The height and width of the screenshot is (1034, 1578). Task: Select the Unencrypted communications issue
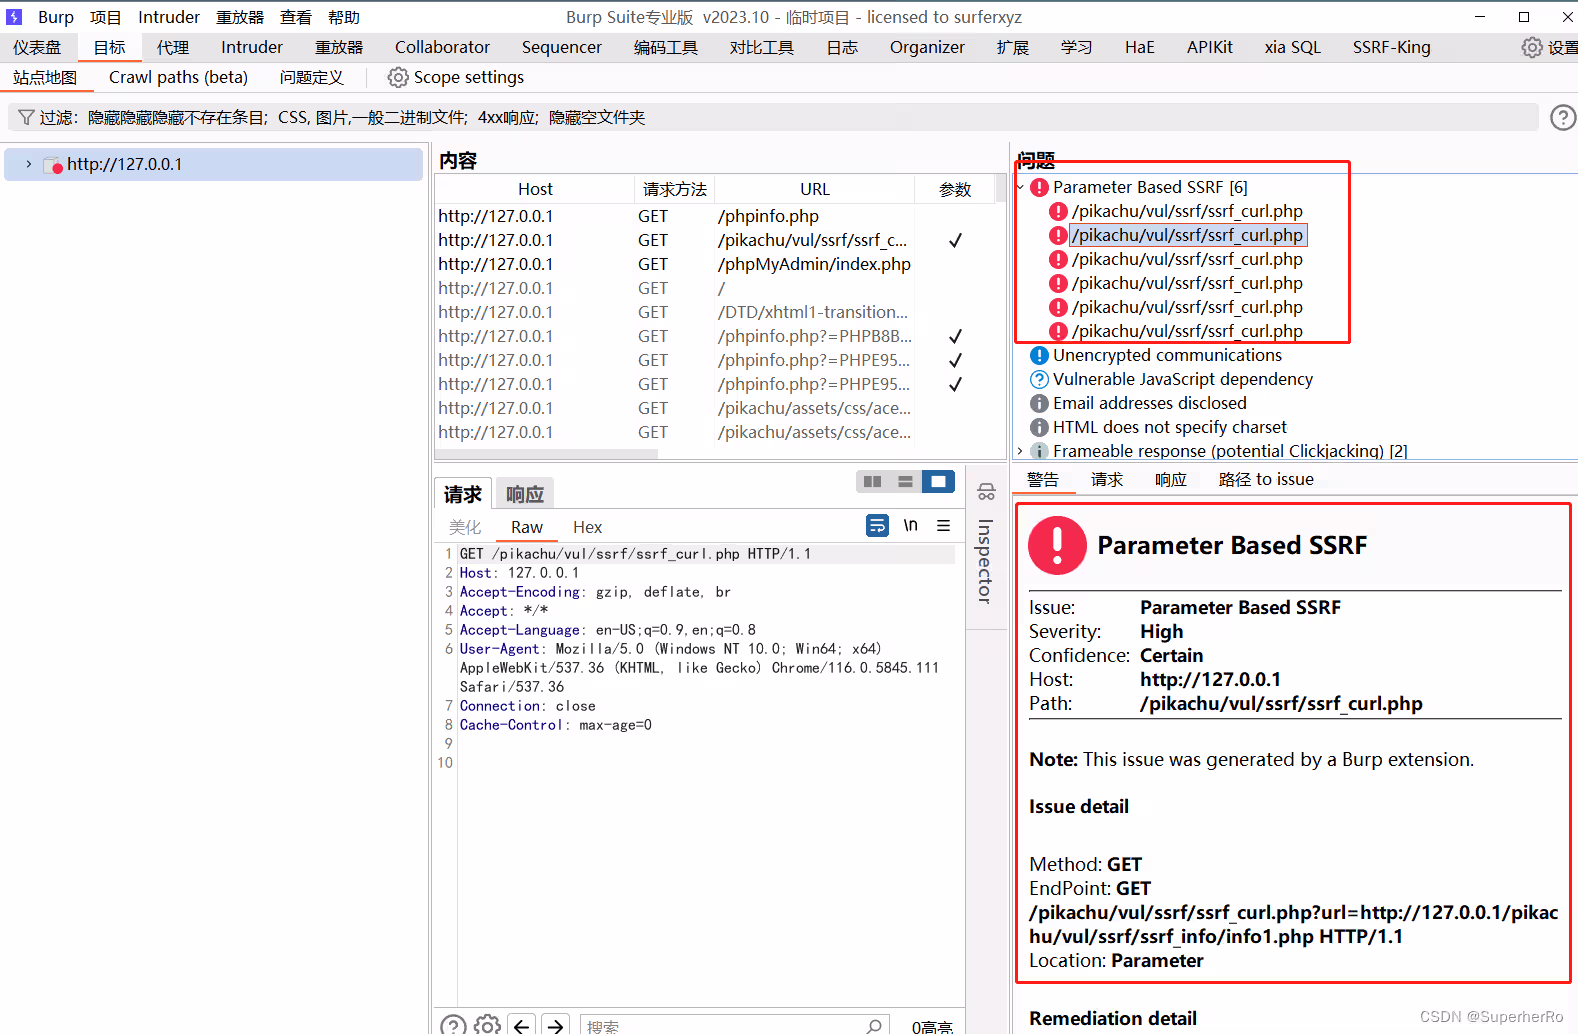[1166, 355]
